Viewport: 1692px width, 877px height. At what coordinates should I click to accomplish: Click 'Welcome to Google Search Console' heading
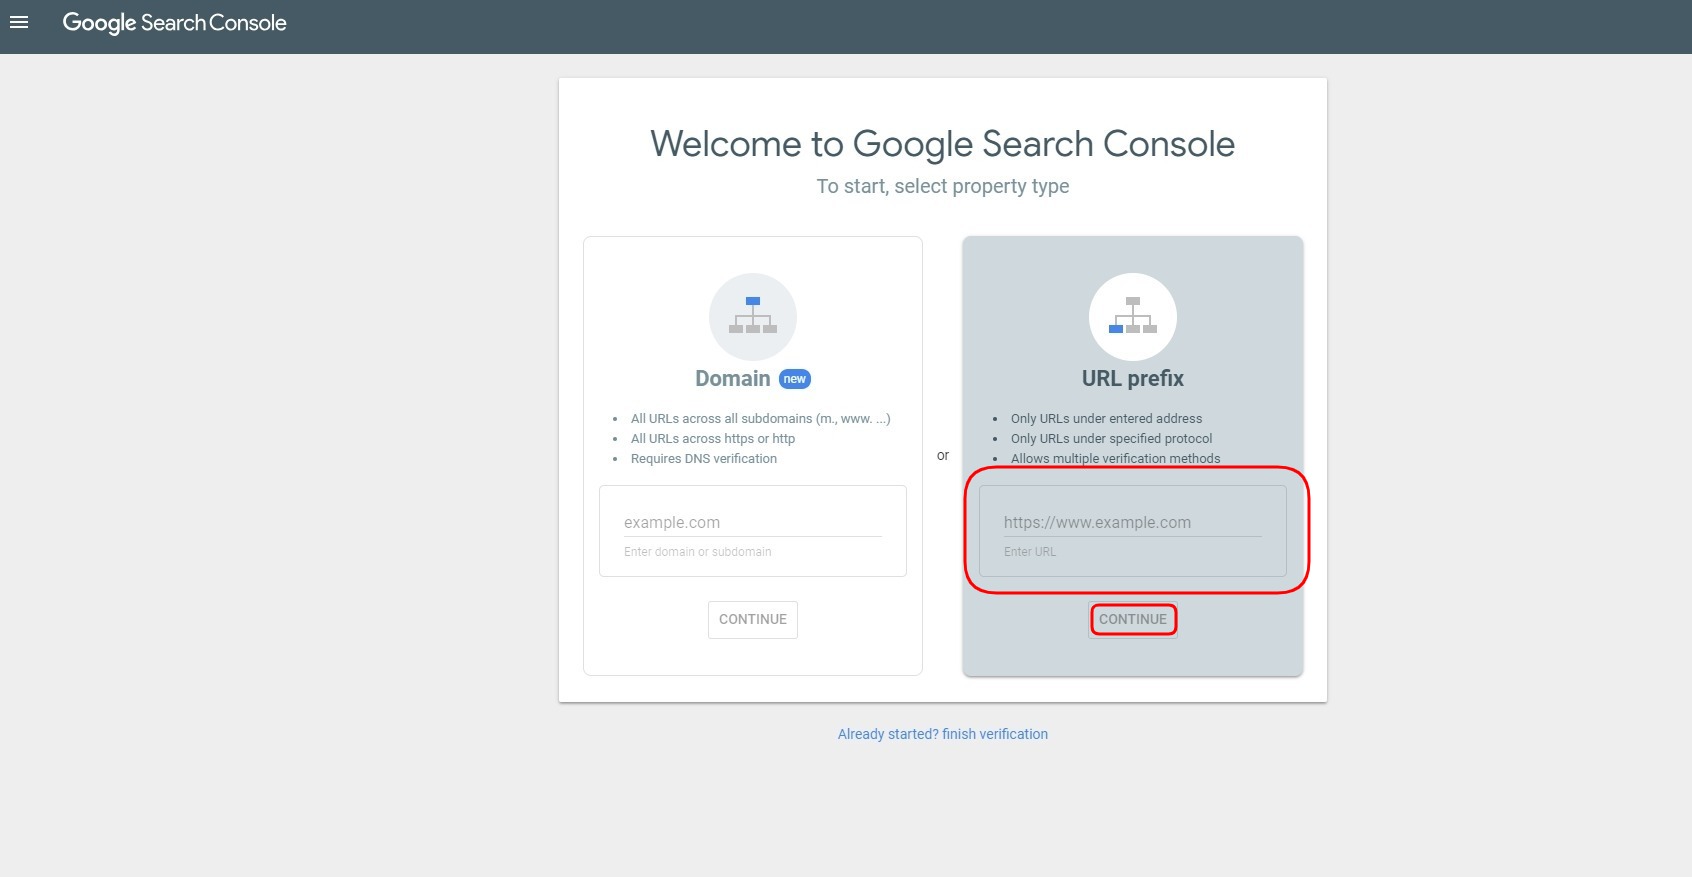click(943, 144)
